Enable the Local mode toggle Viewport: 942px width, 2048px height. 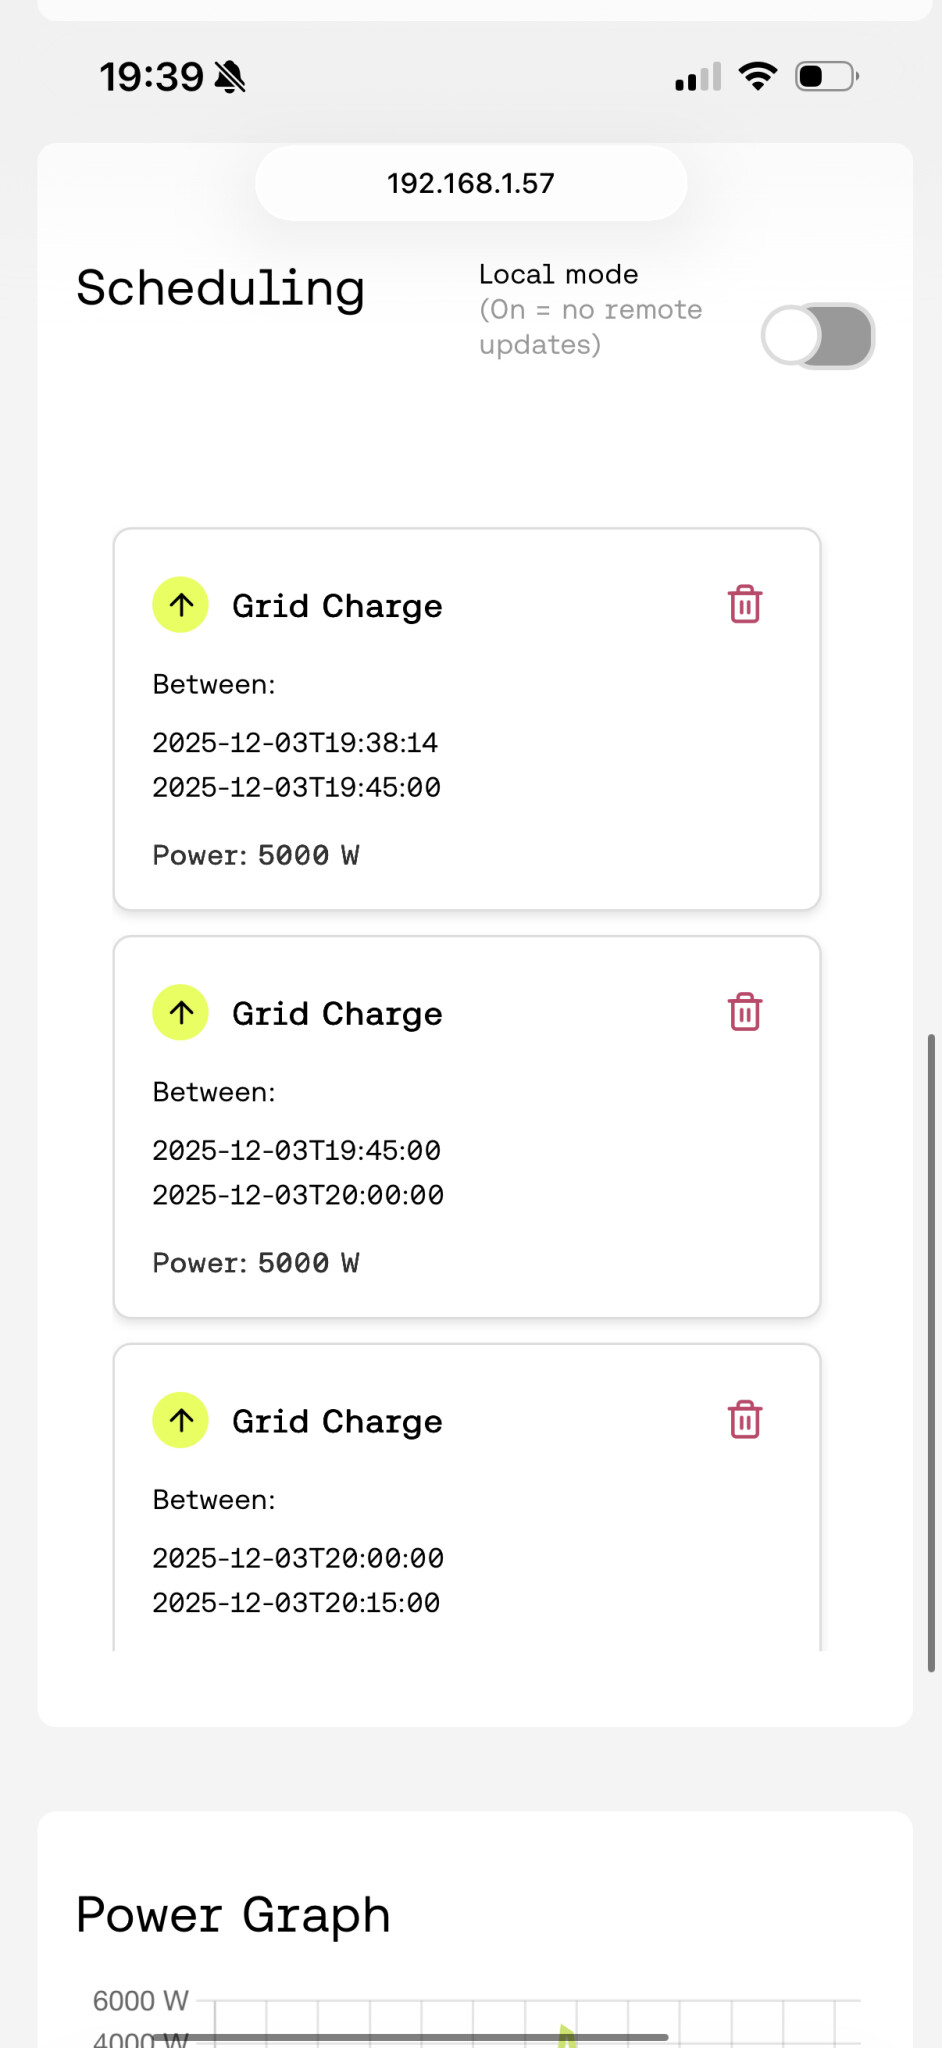pyautogui.click(x=818, y=336)
